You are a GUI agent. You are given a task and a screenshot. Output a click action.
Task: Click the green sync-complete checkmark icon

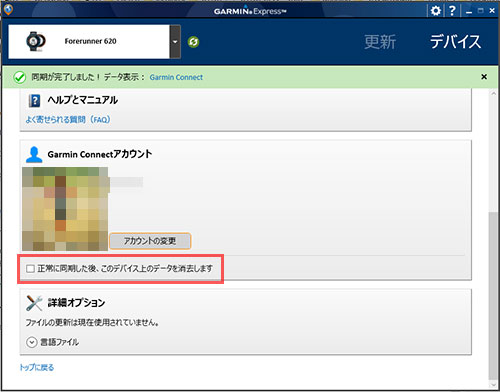coord(20,78)
